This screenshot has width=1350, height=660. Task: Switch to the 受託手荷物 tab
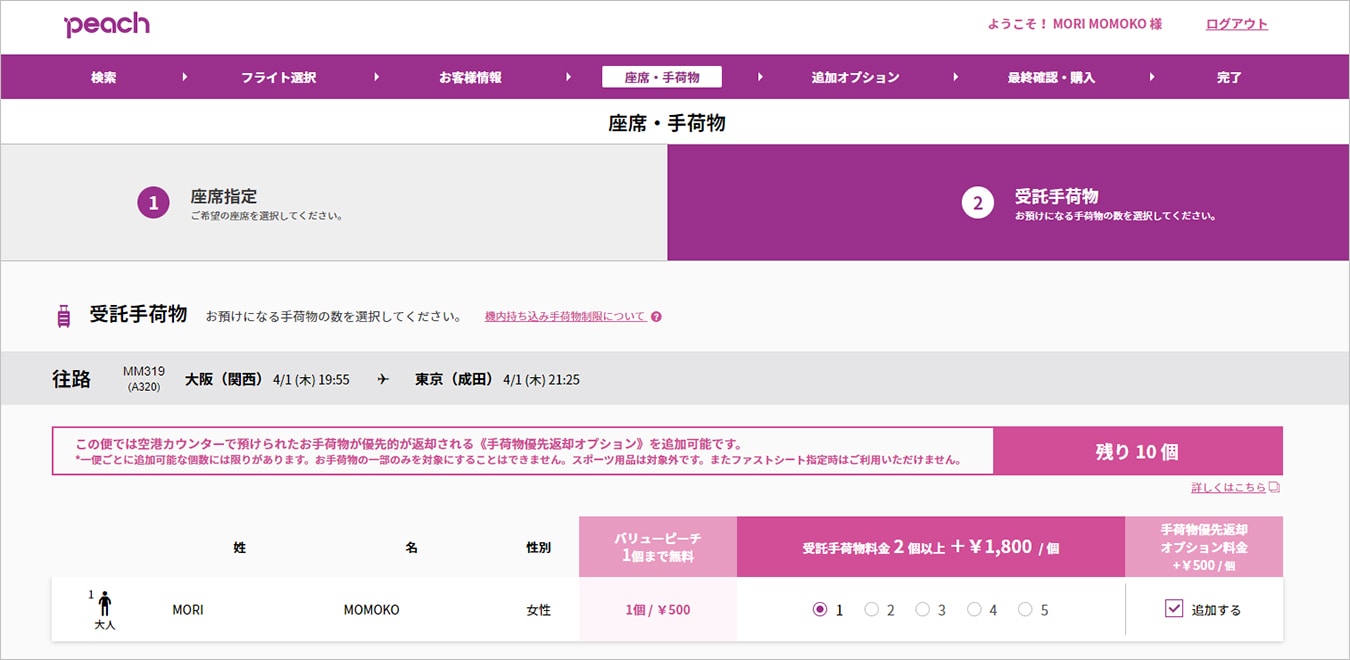point(1008,203)
